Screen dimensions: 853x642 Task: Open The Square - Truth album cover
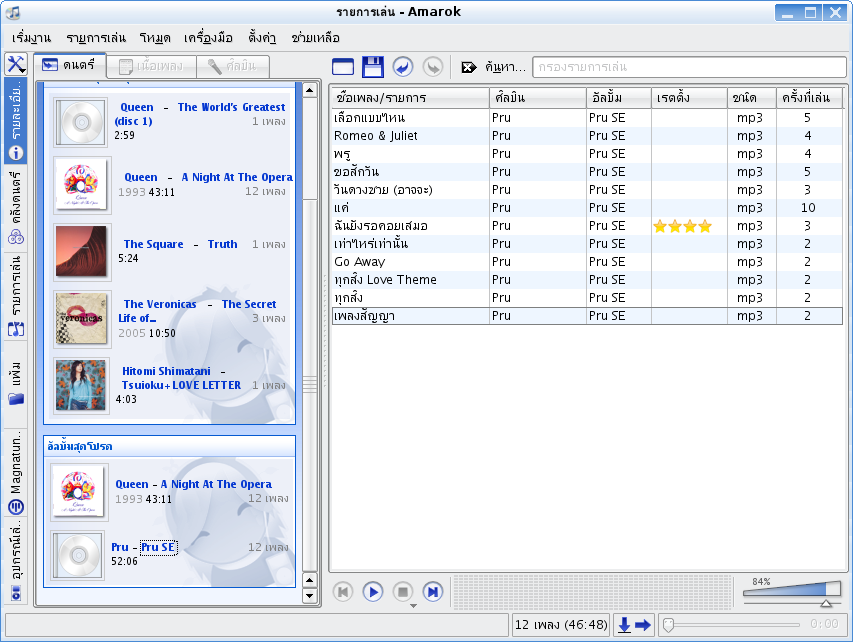[82, 251]
